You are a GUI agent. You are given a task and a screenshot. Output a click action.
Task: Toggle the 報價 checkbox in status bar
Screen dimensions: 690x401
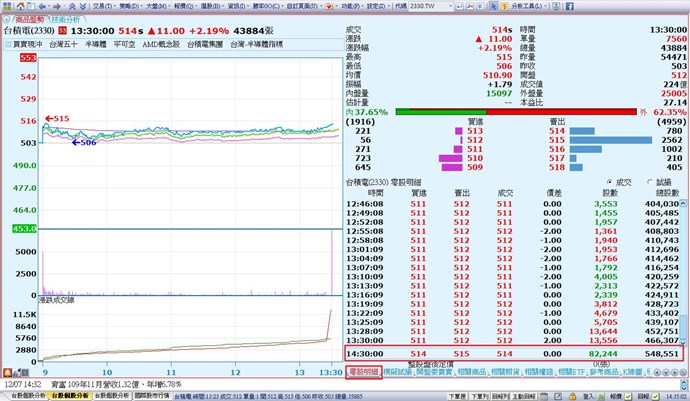(x=628, y=397)
